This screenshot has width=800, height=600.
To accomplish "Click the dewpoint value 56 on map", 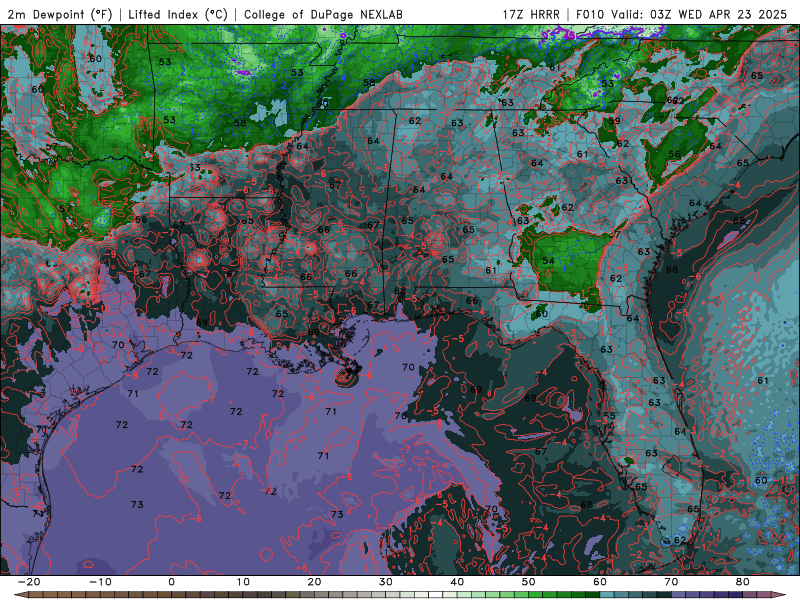I will [674, 154].
